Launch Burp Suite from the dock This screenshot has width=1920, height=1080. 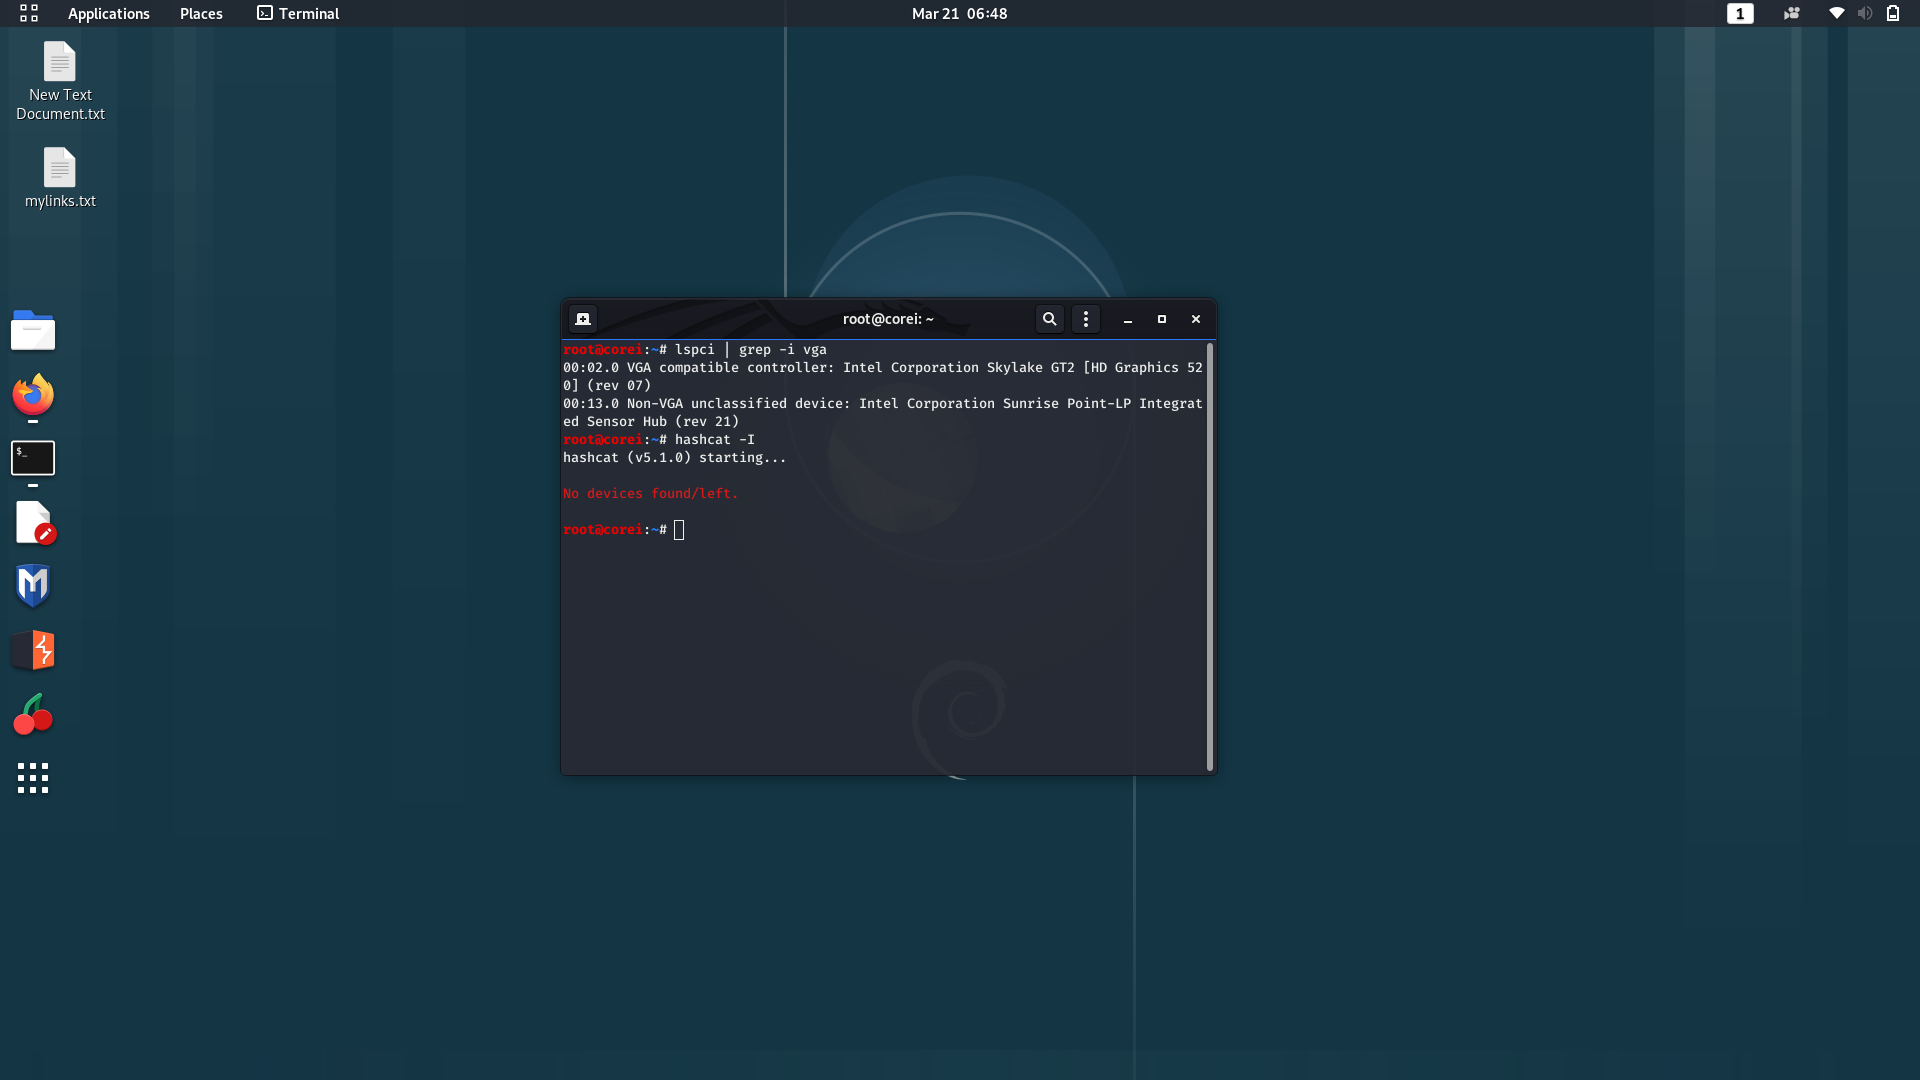tap(33, 650)
